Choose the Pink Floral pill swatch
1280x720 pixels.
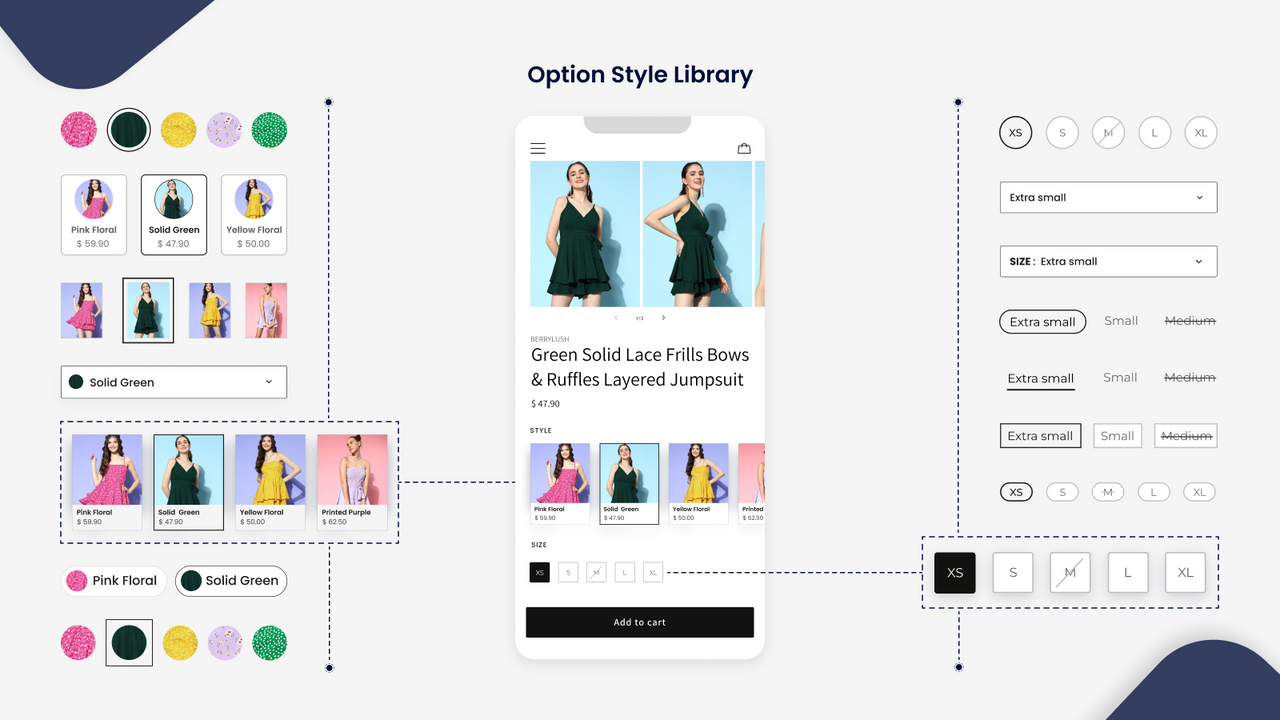tap(113, 580)
